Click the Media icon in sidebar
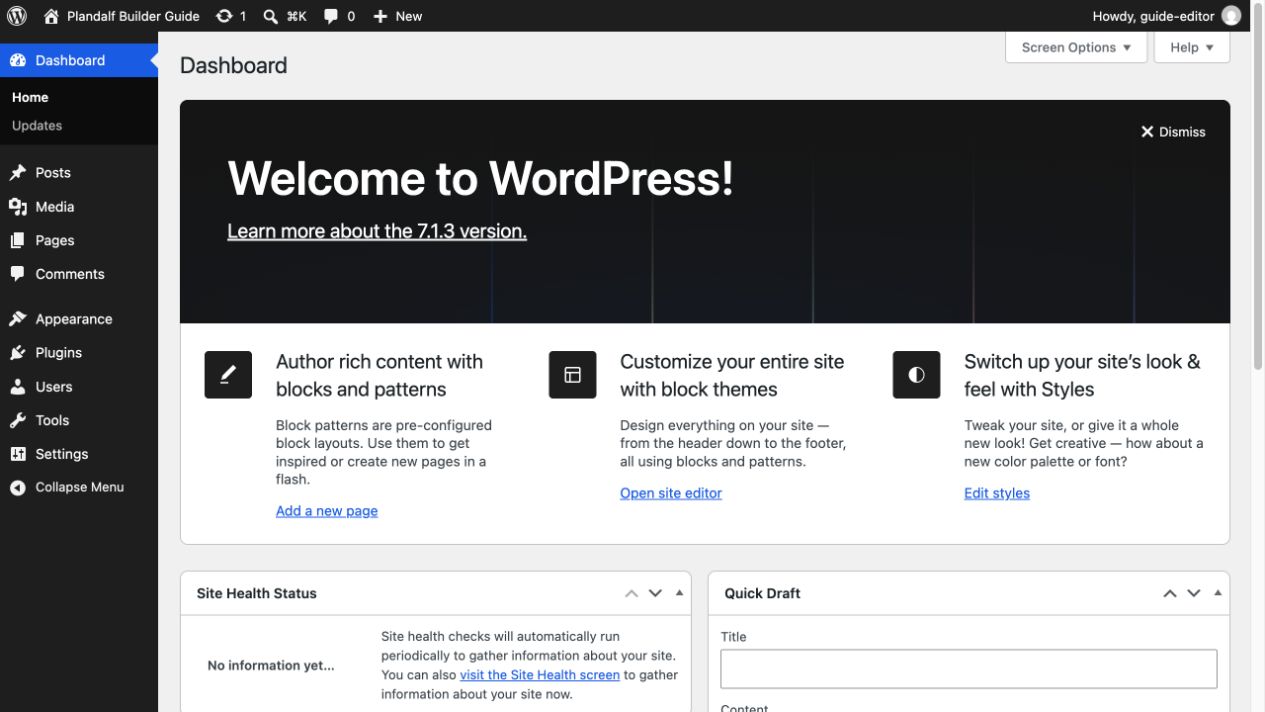 point(18,207)
